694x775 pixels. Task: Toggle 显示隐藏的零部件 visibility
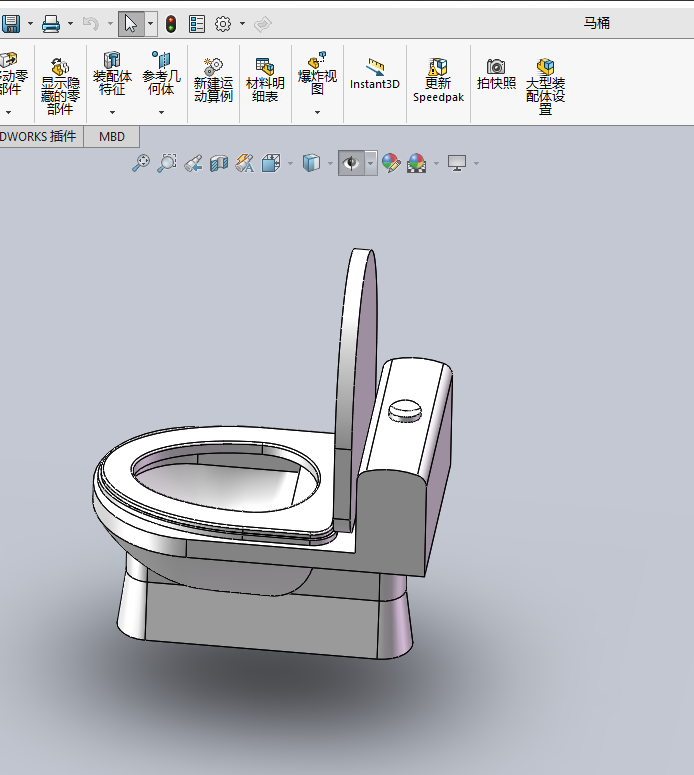(60, 83)
